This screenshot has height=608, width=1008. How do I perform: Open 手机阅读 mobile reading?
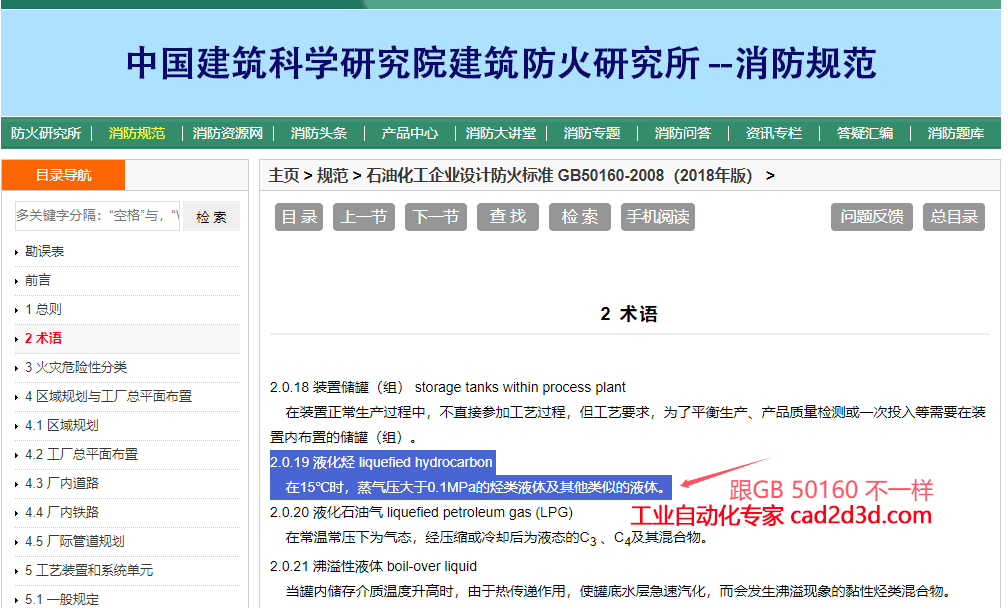pos(658,217)
